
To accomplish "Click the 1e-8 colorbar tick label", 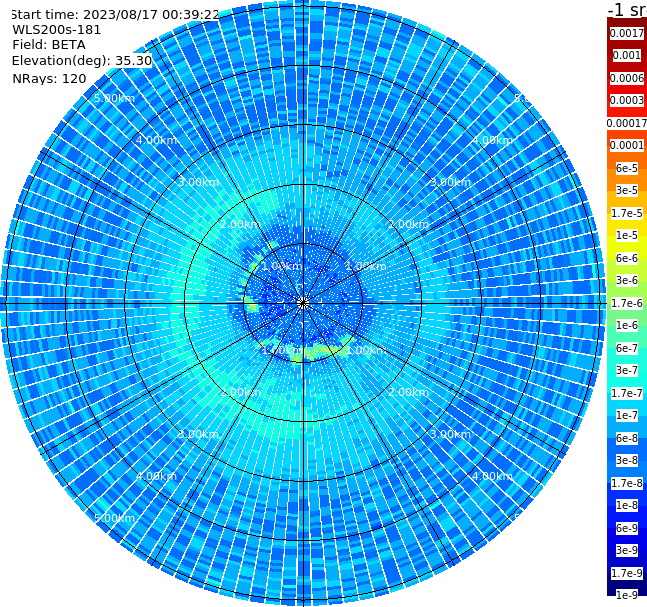I will click(627, 505).
